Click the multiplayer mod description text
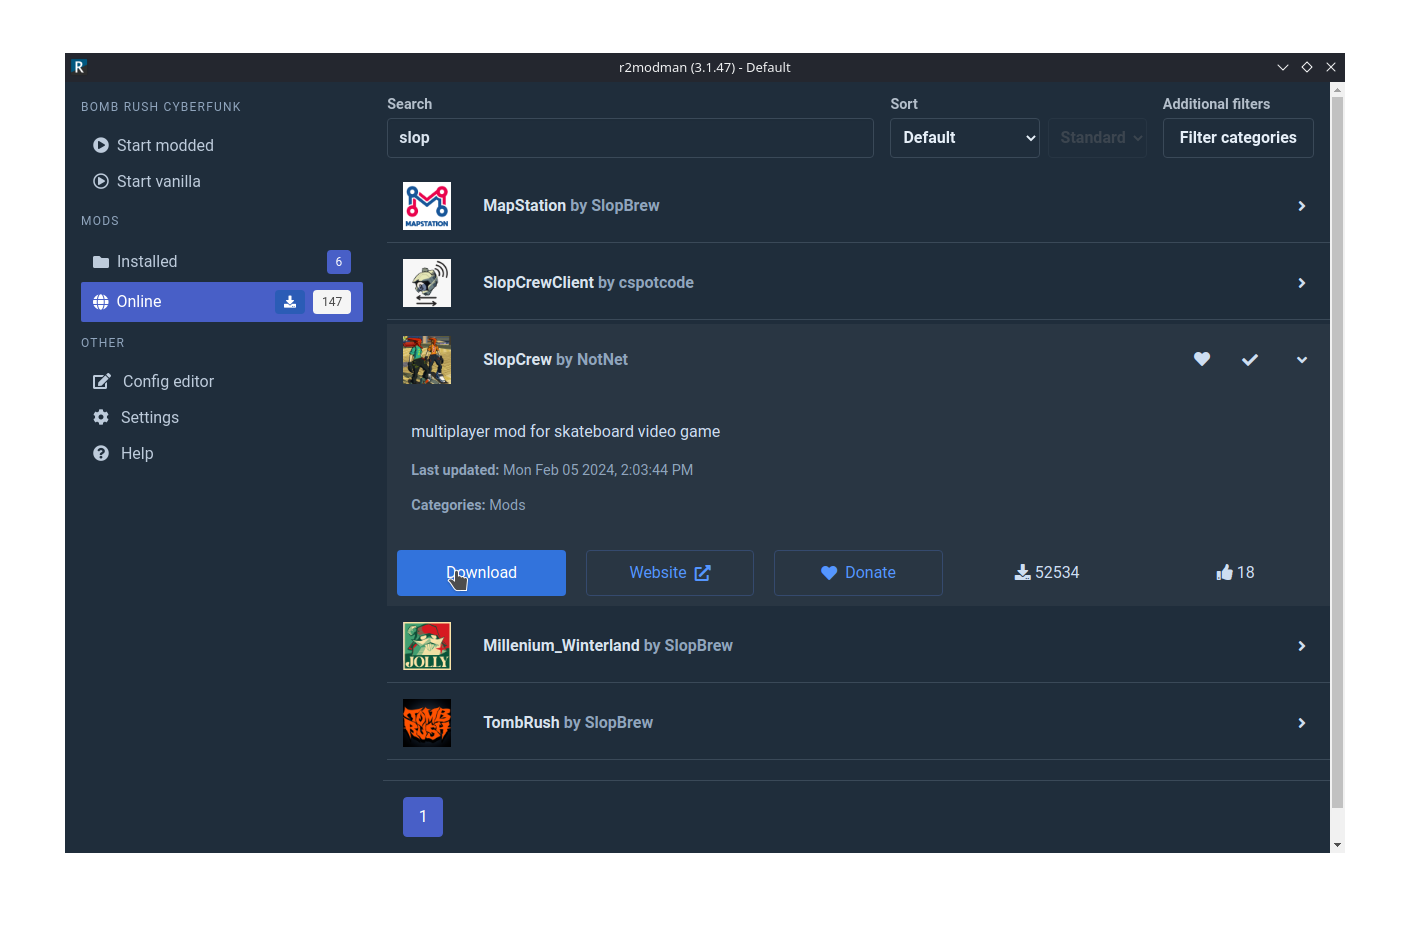Screen dimensions: 1410x930 click(566, 432)
